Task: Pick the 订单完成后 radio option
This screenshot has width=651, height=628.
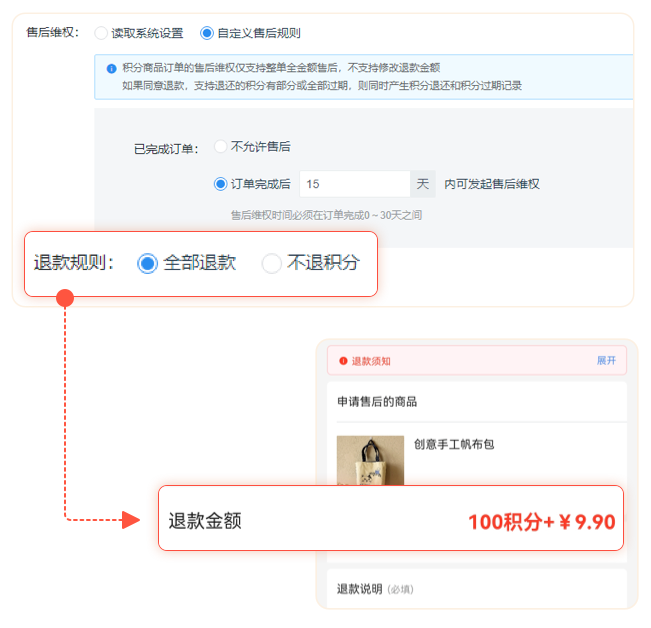Action: 221,184
